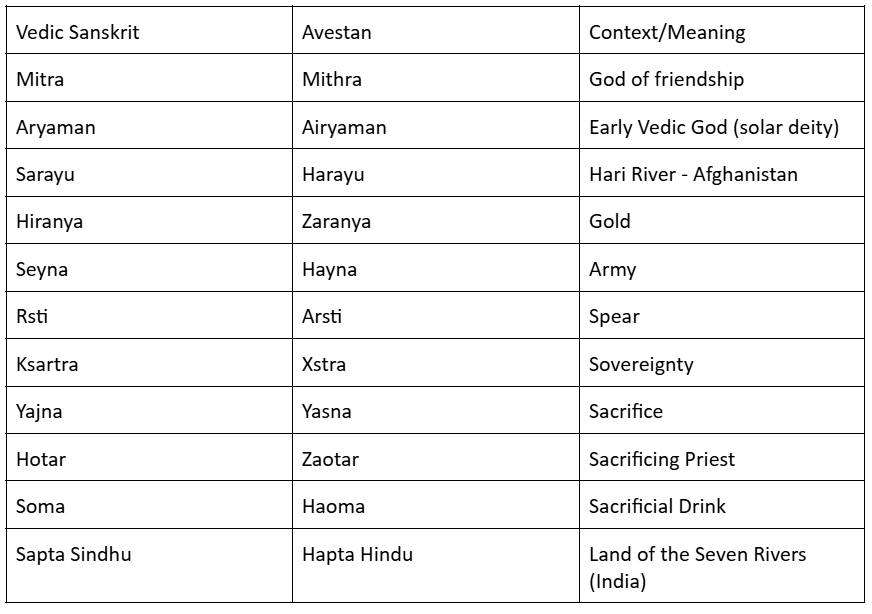872x614 pixels.
Task: Click the 'Mithra' cell
Action: click(435, 78)
